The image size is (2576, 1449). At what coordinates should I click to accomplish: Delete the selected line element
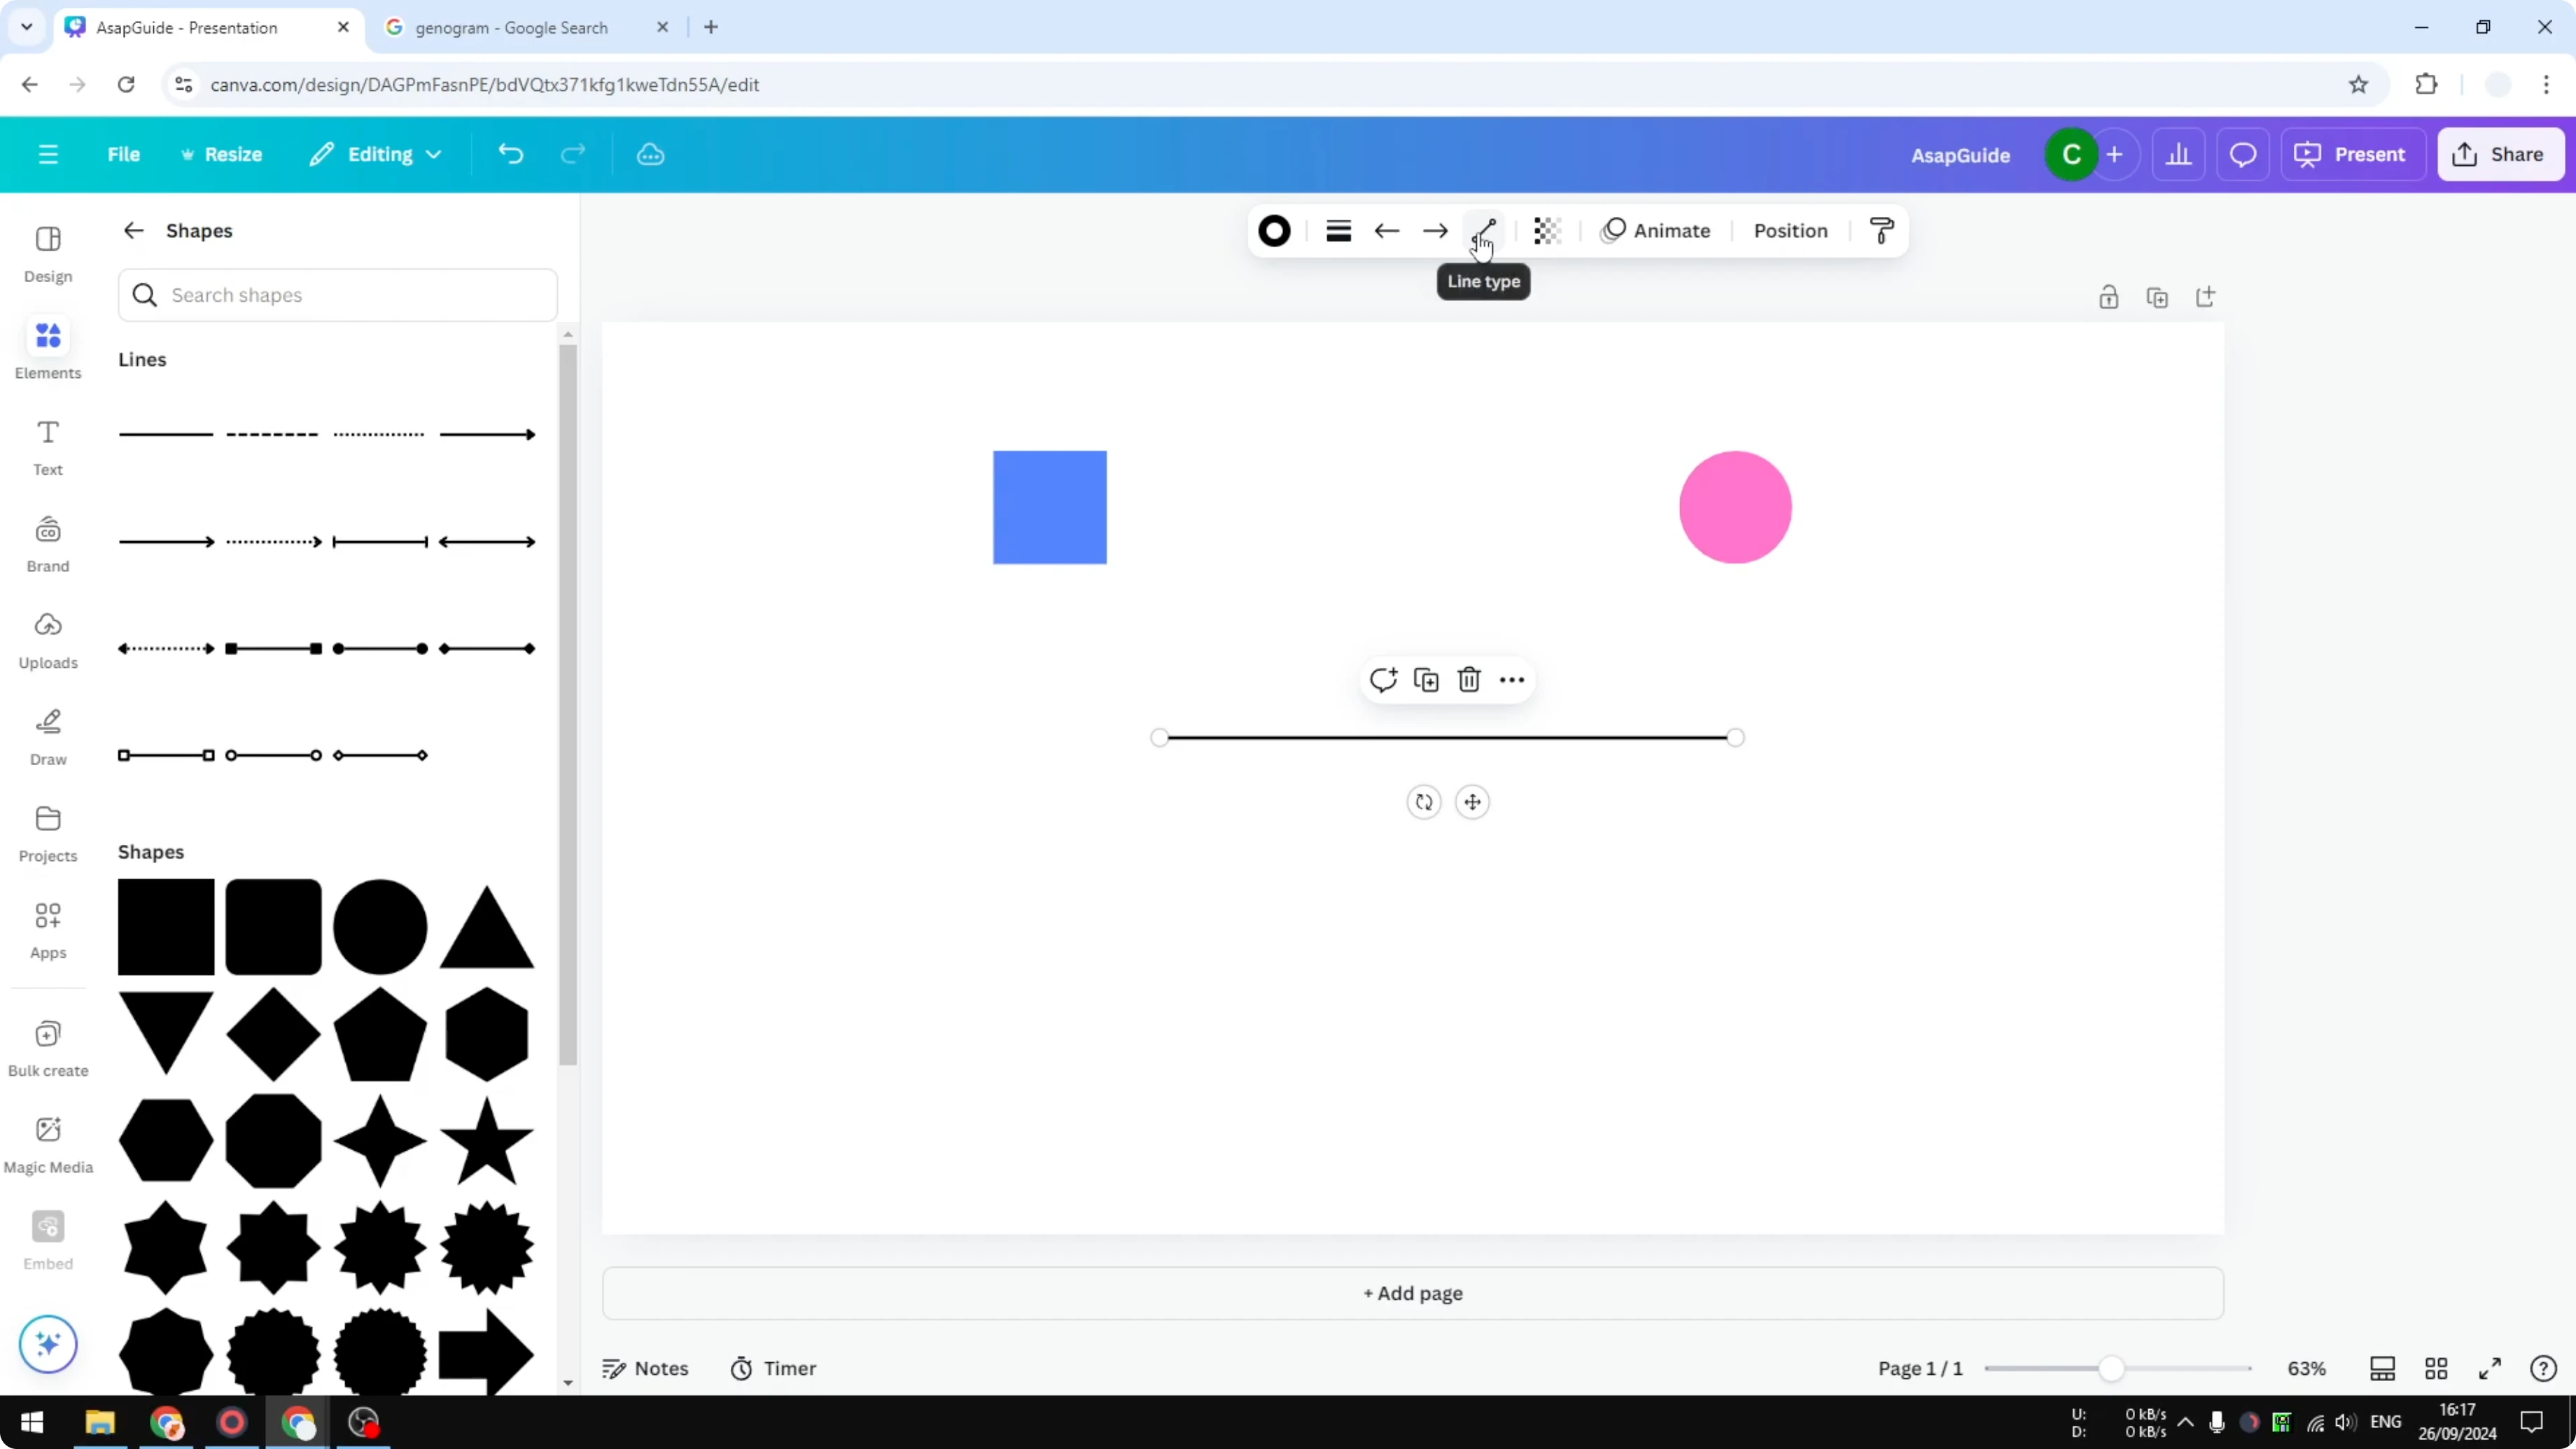[1469, 680]
